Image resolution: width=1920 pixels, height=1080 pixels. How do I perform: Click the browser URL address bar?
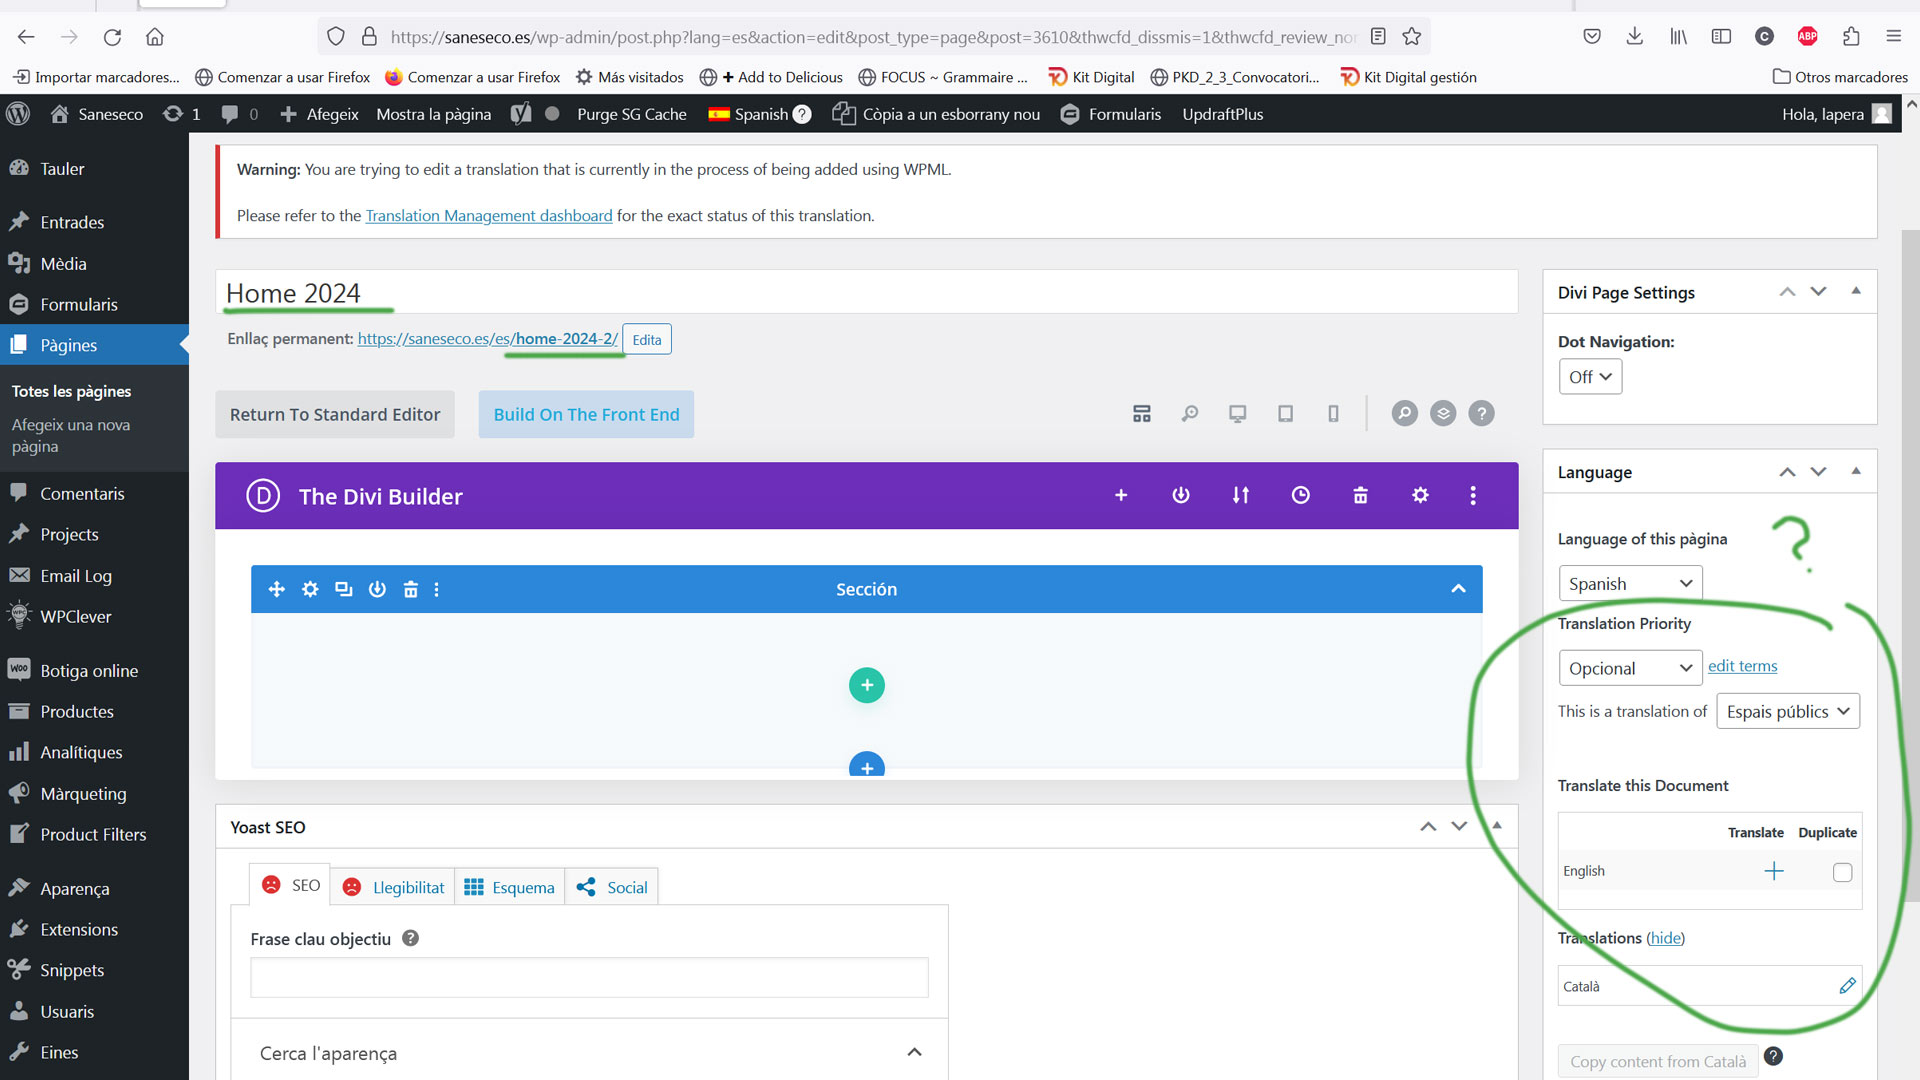873,37
